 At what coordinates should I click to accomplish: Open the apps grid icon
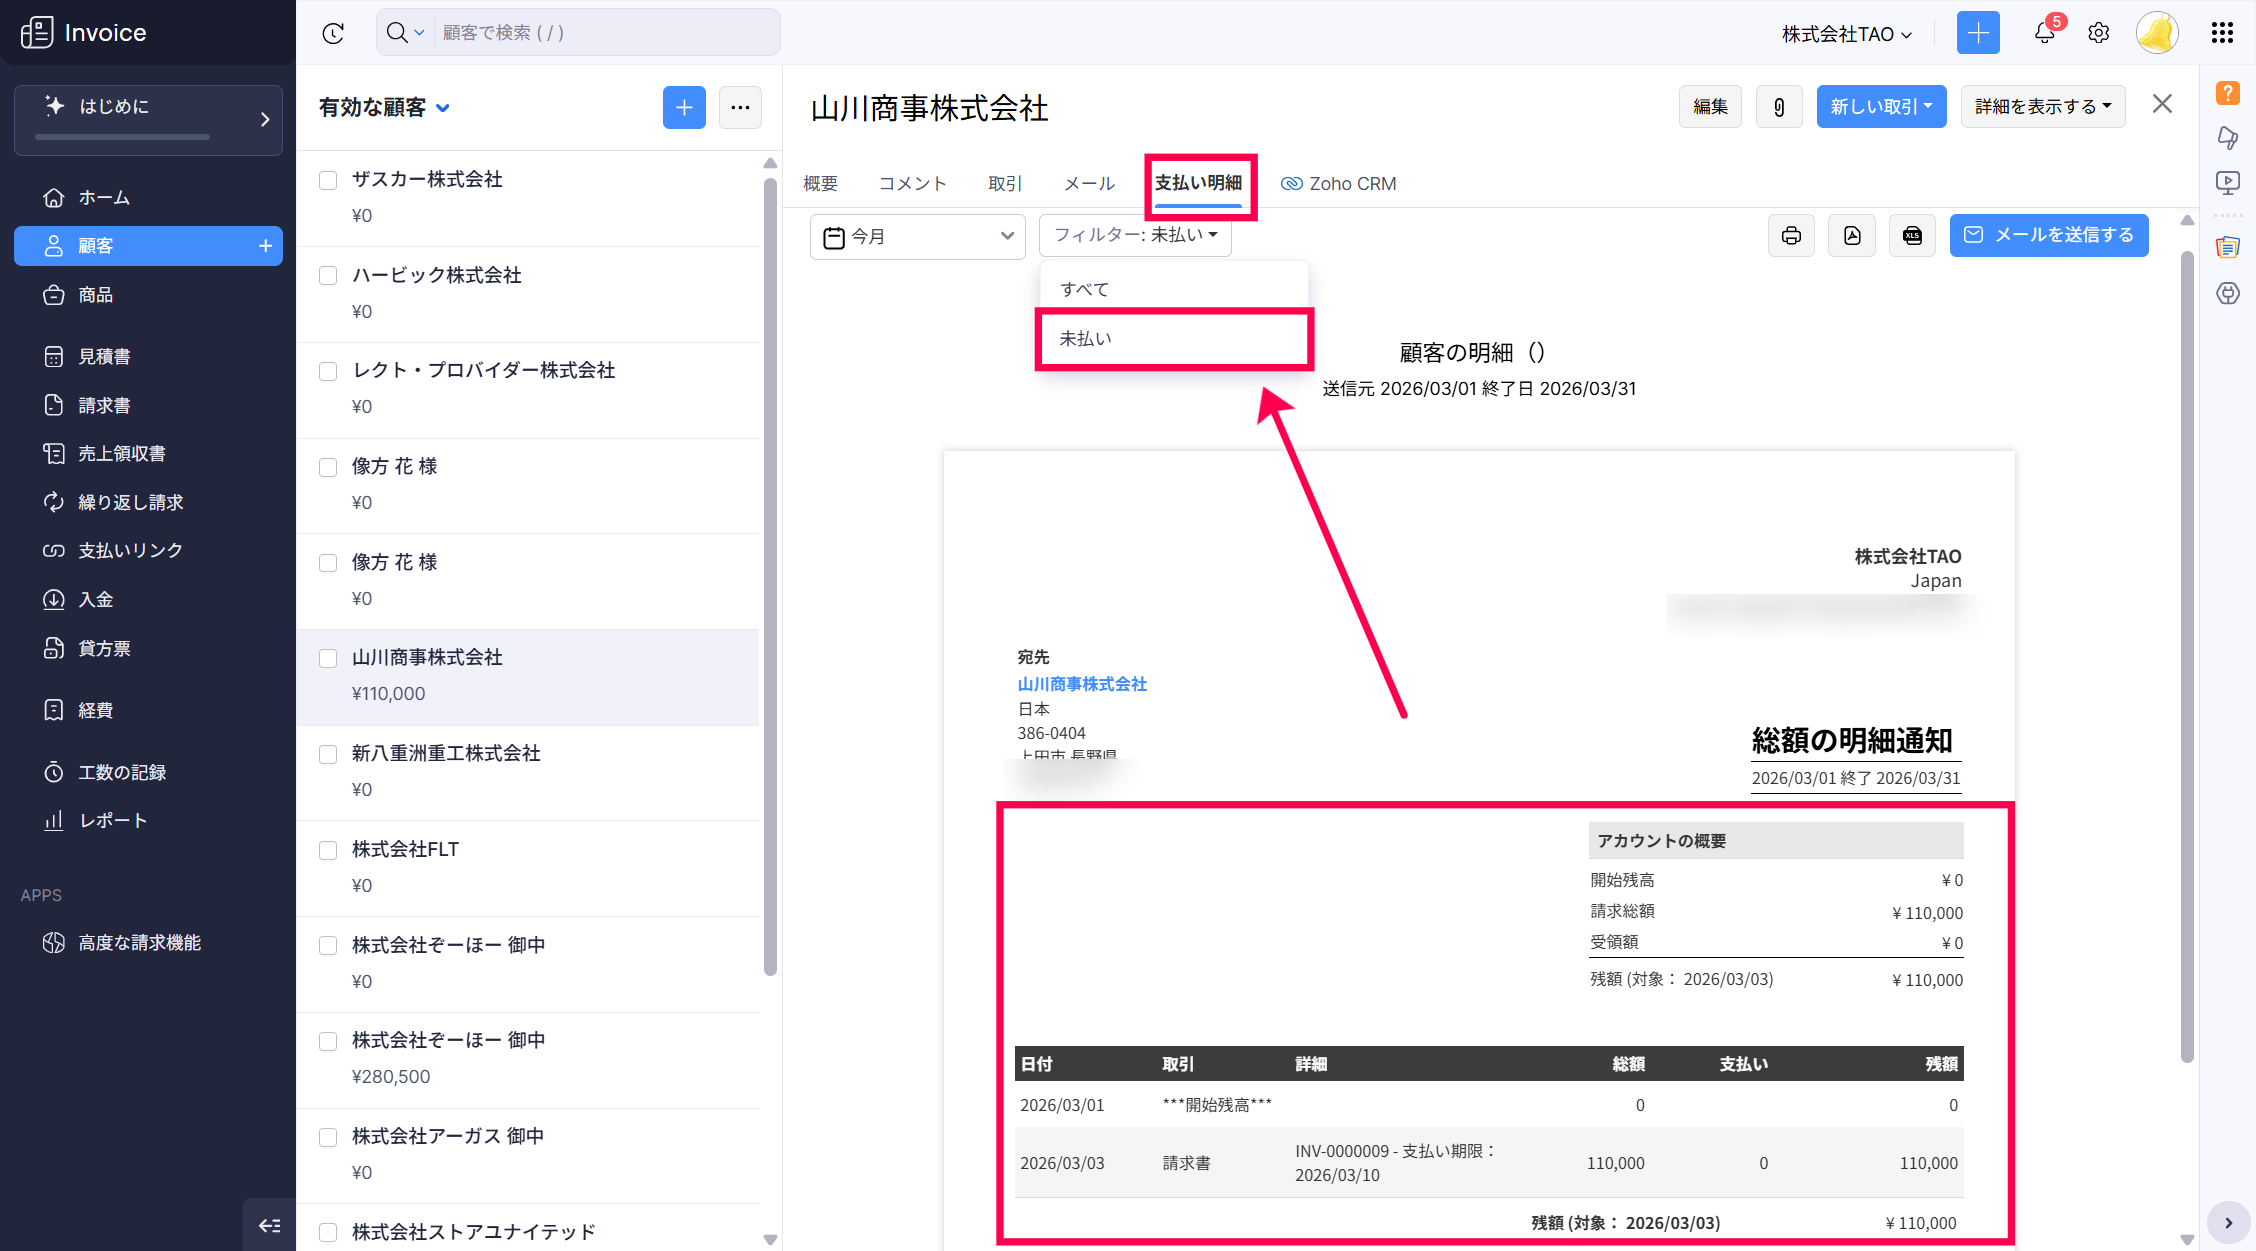[x=2222, y=33]
